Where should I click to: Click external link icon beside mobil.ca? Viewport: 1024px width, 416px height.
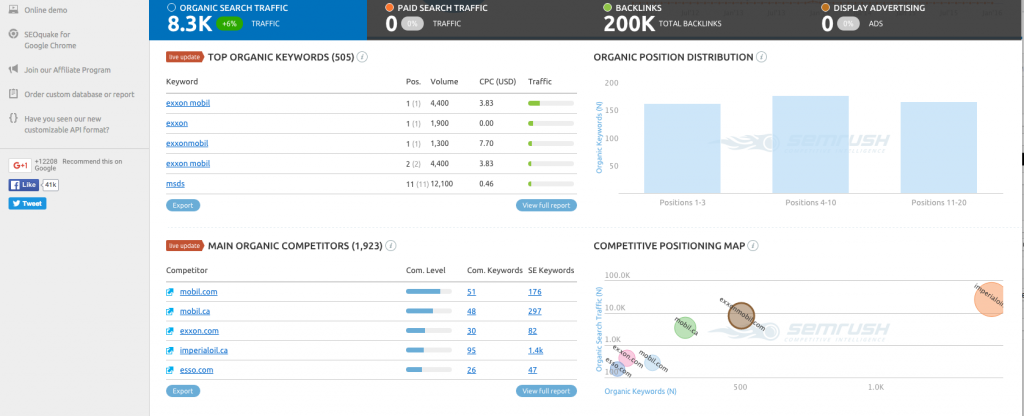coord(170,312)
